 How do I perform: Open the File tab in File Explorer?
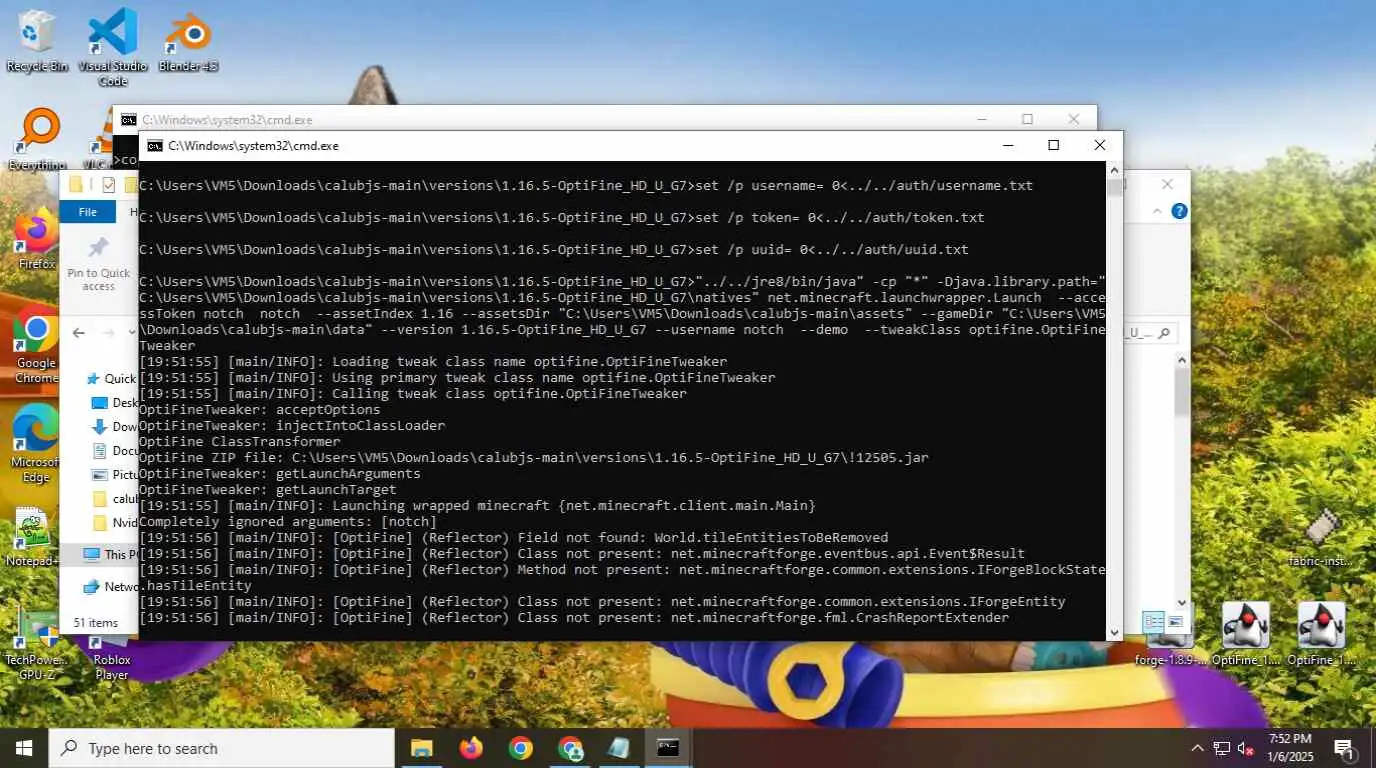coord(88,212)
